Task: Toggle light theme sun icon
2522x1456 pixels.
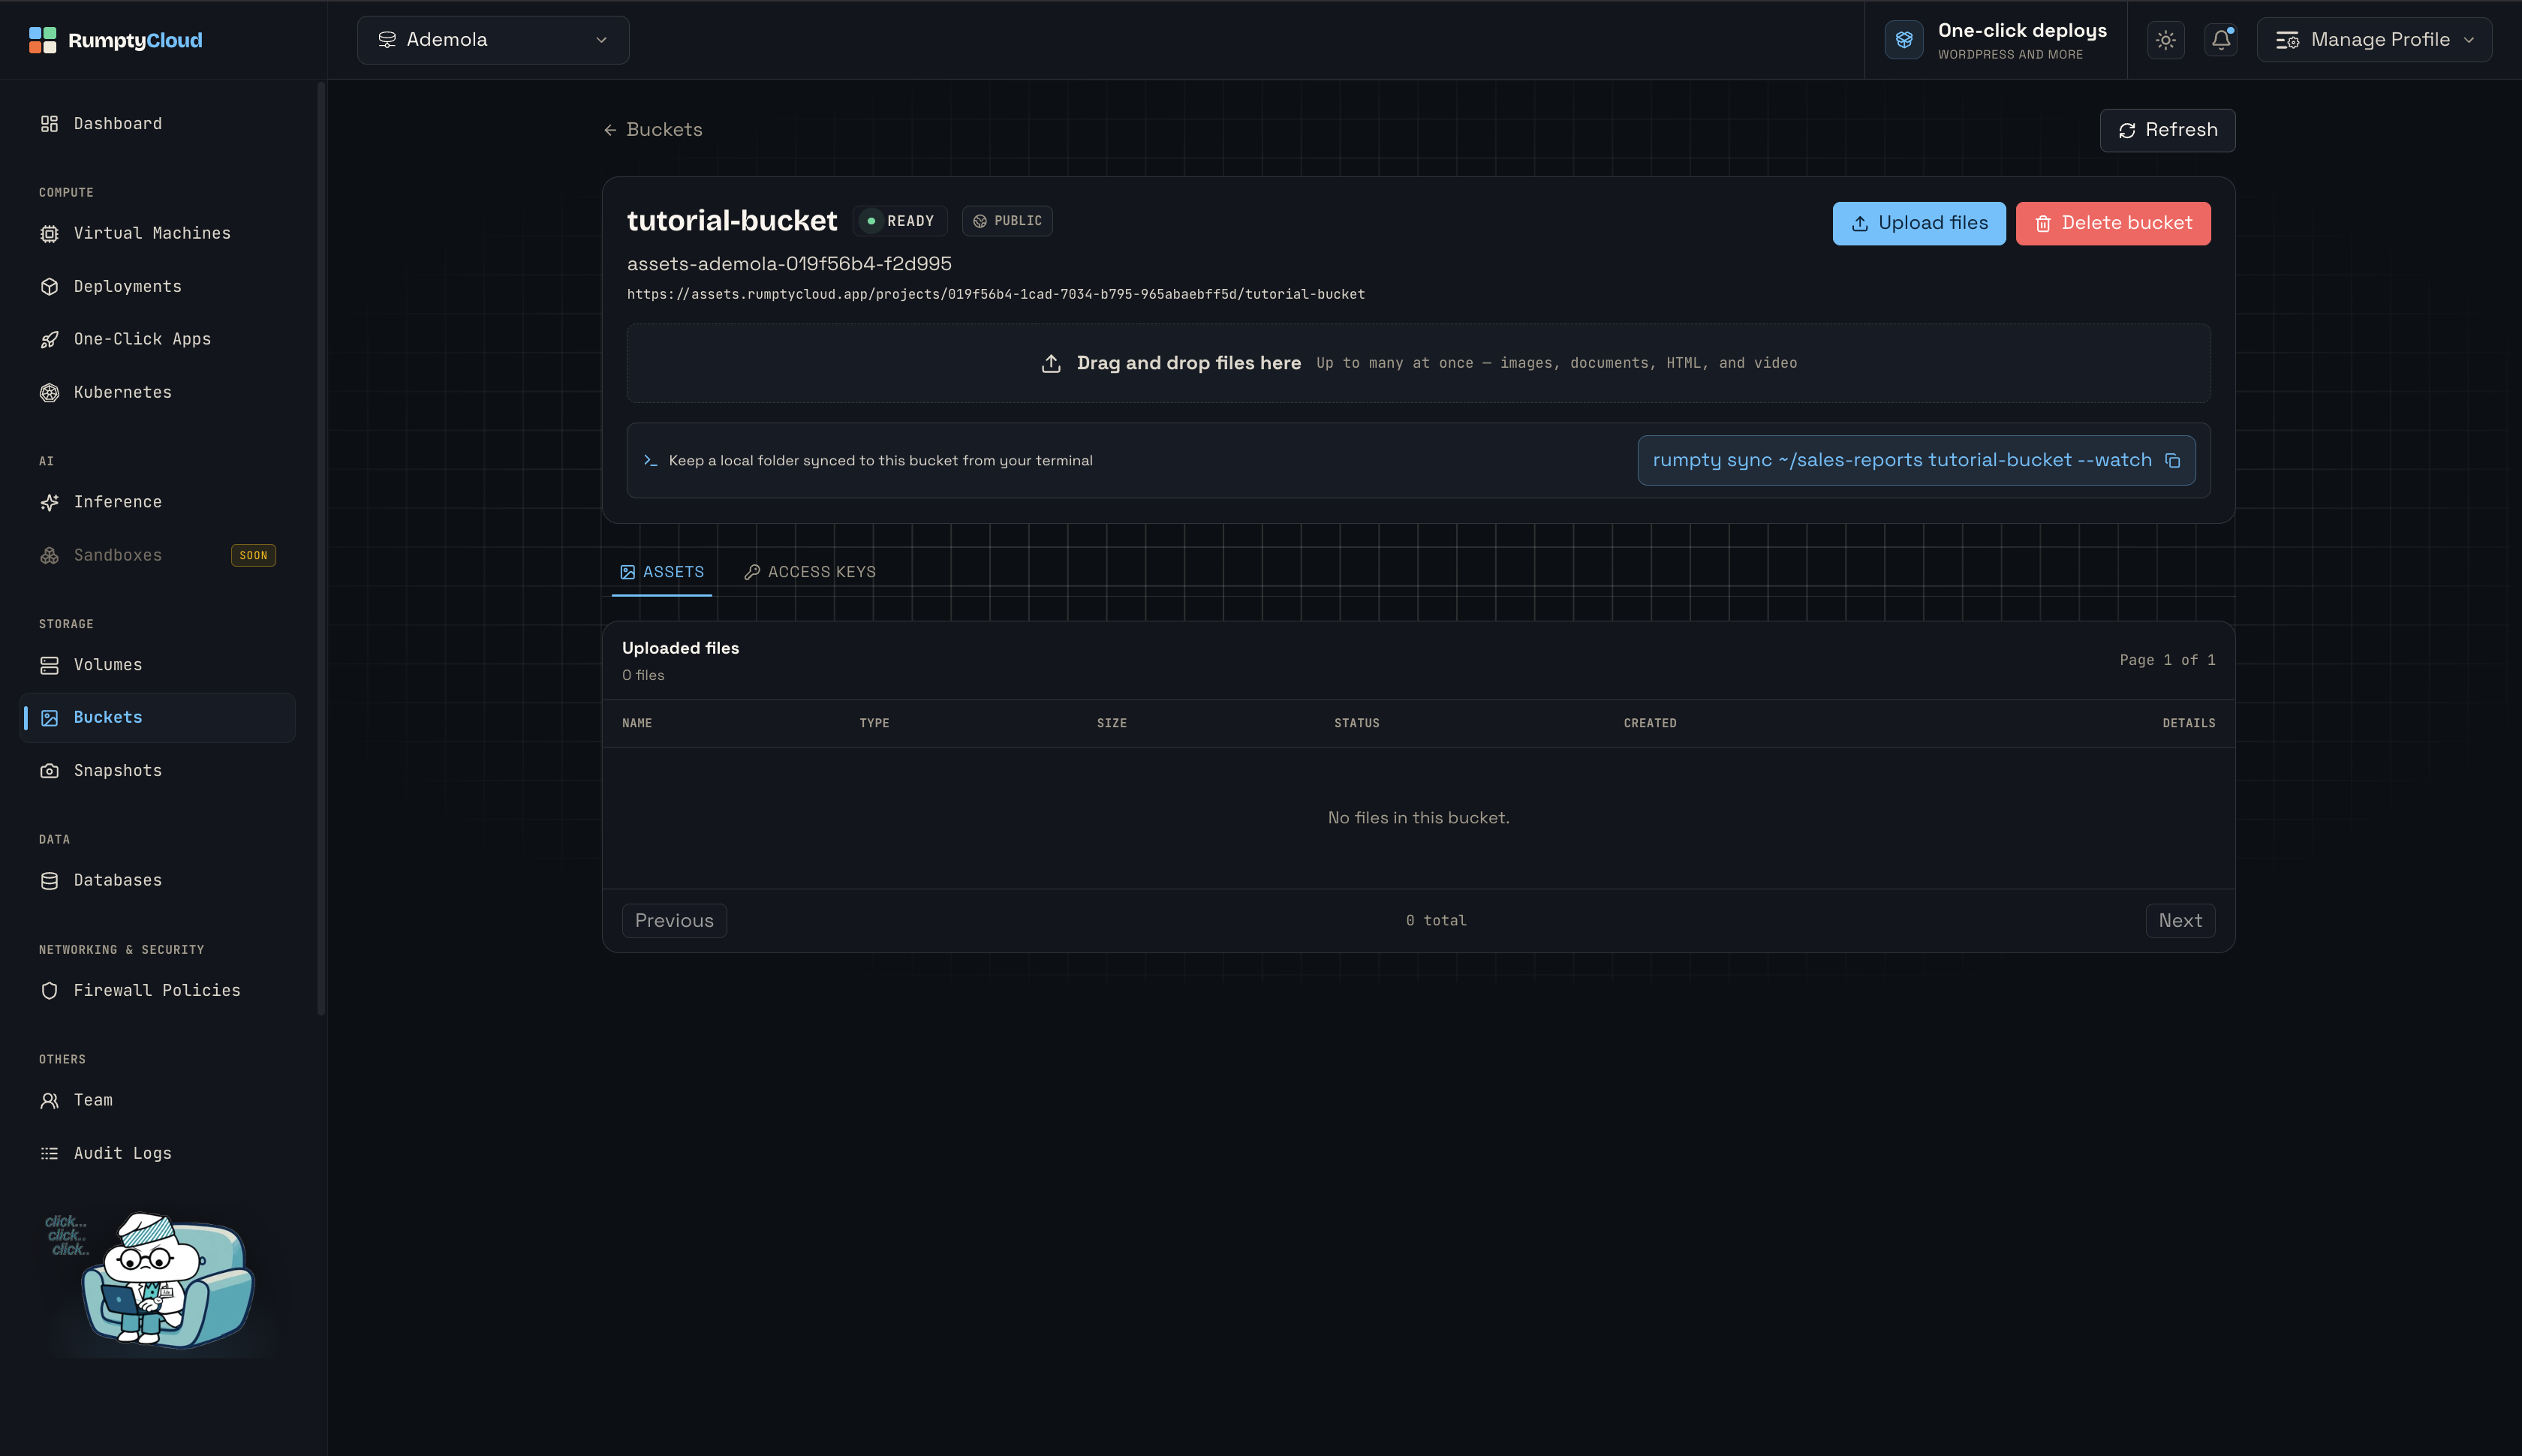Action: (2165, 40)
